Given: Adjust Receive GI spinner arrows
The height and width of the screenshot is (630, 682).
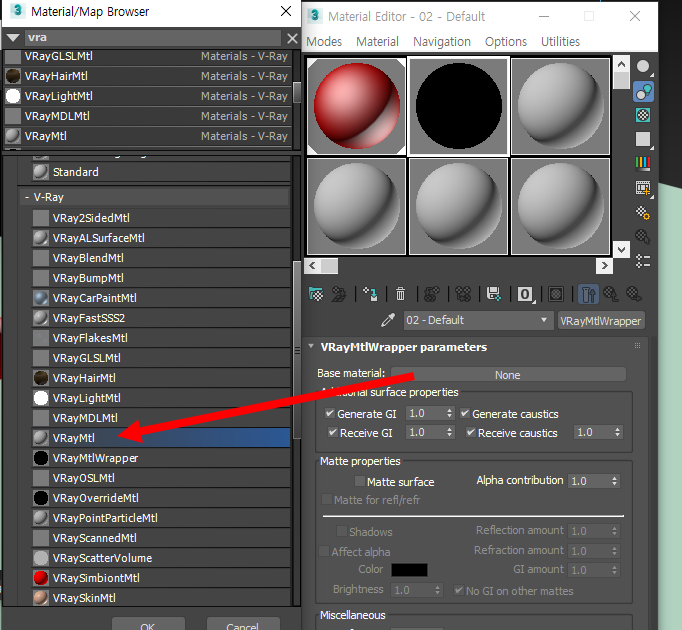Looking at the screenshot, I should (x=449, y=432).
